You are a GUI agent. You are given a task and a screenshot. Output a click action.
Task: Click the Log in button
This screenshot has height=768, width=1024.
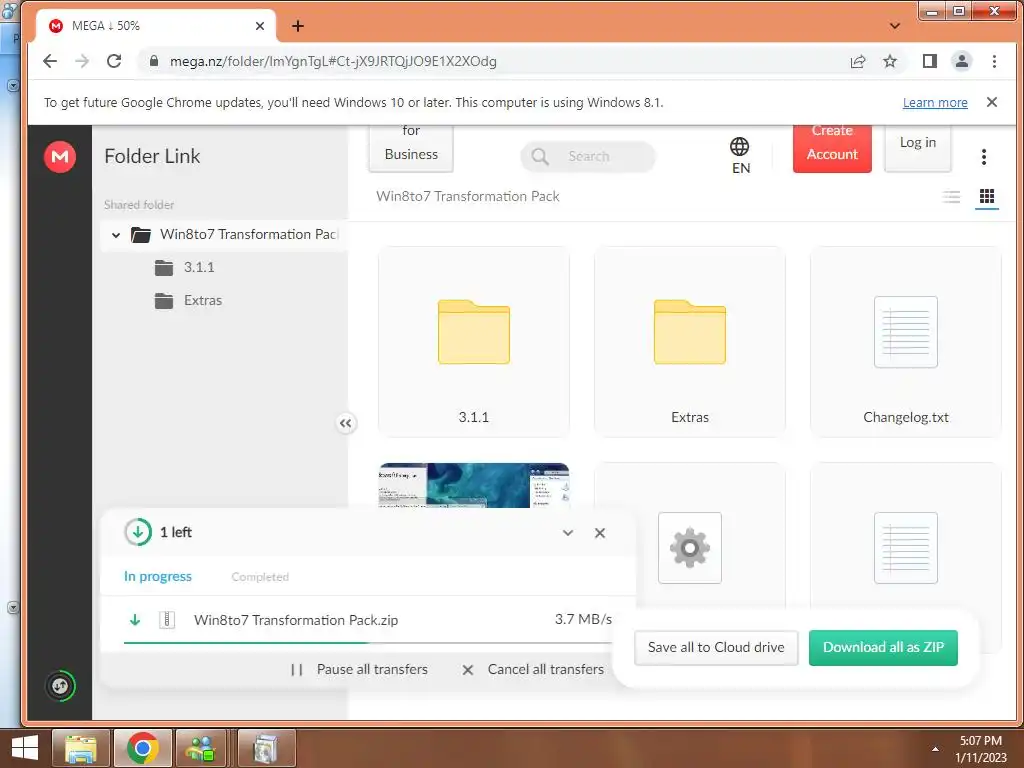(918, 148)
